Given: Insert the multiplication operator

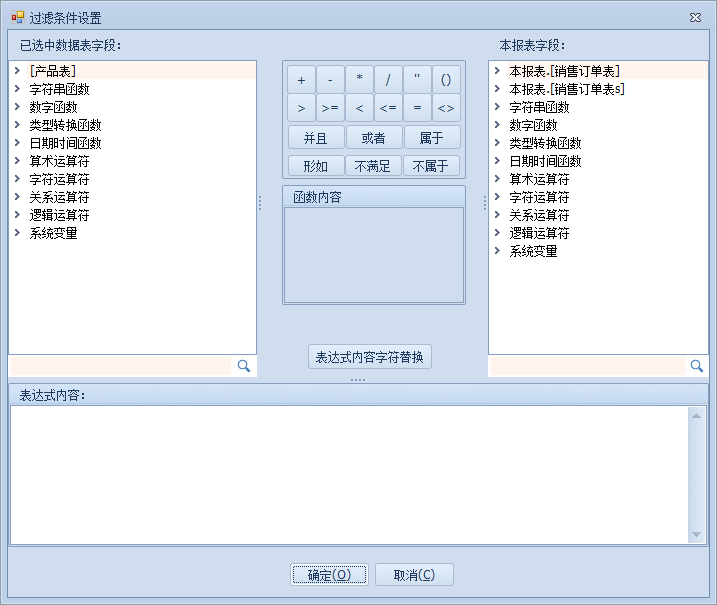Looking at the screenshot, I should tap(359, 79).
